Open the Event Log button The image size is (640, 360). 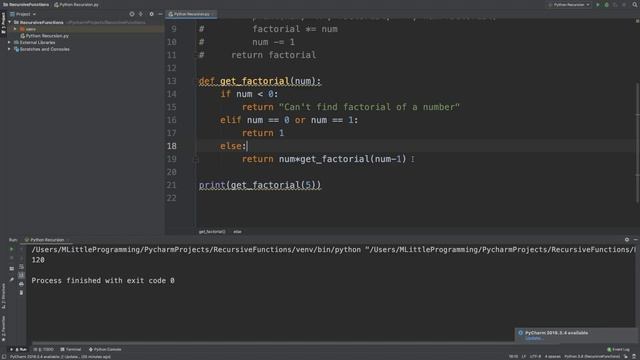click(x=618, y=349)
